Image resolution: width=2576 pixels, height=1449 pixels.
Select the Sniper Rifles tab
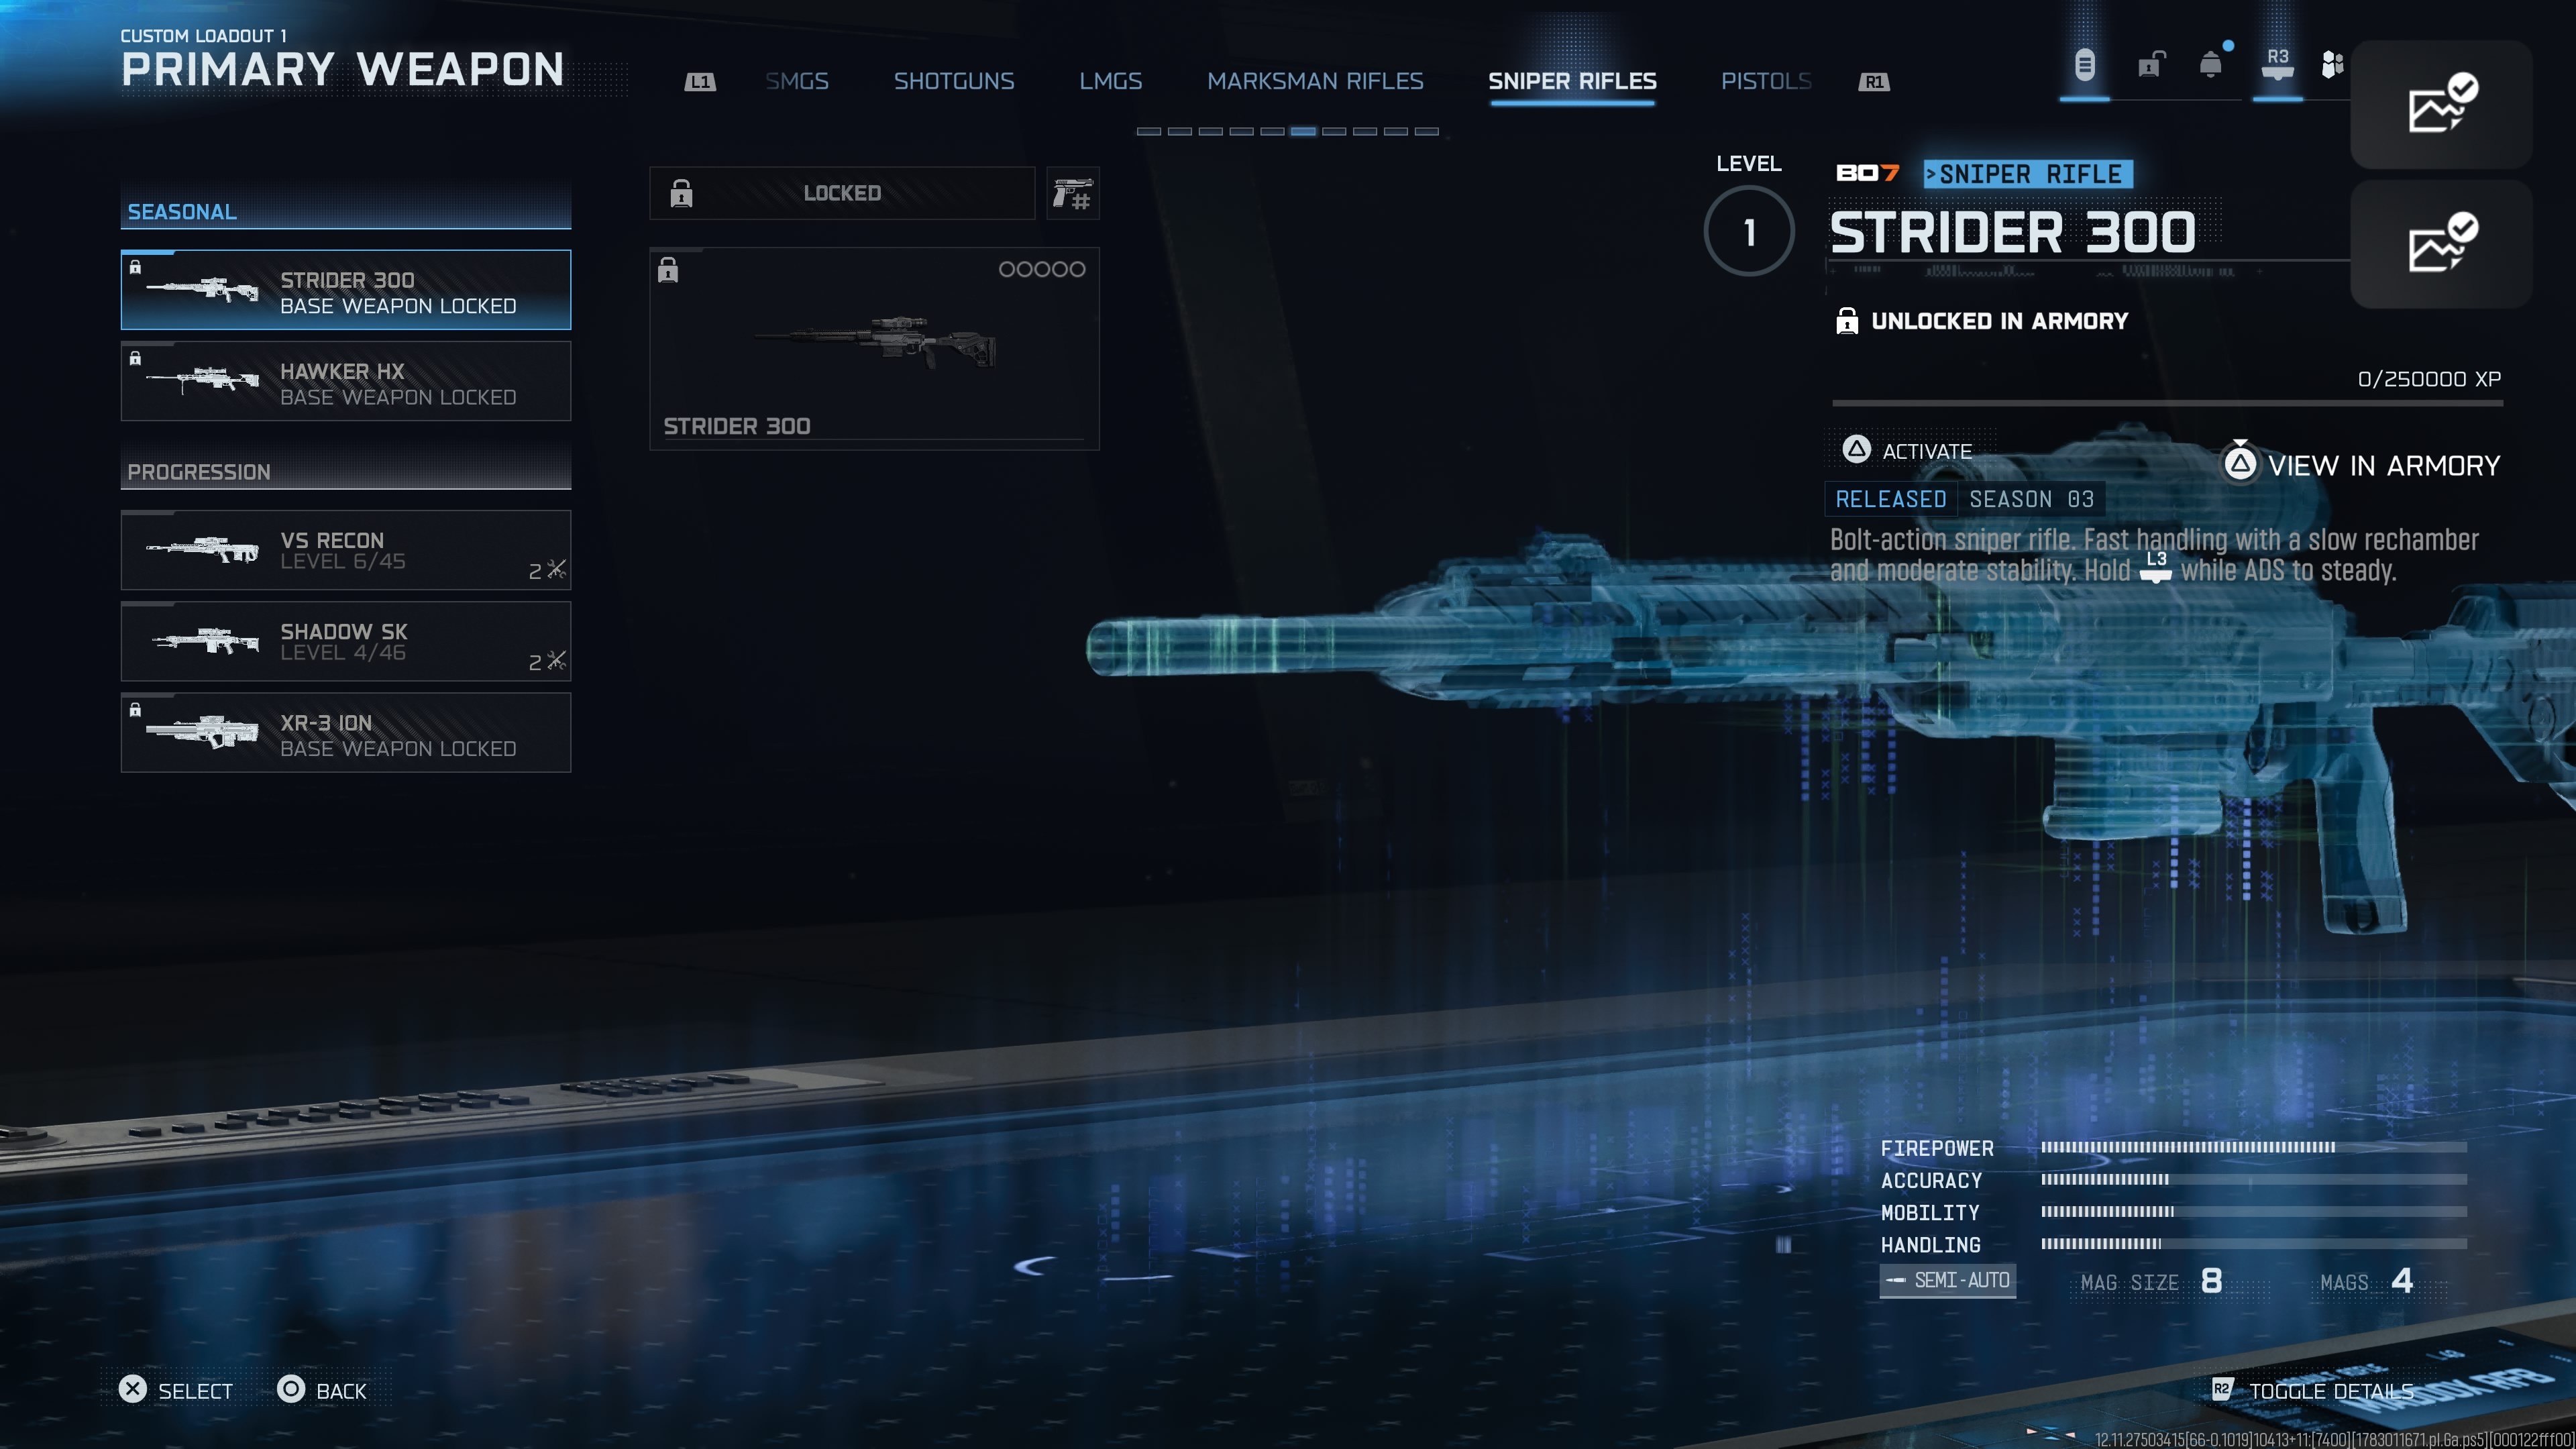[1572, 81]
